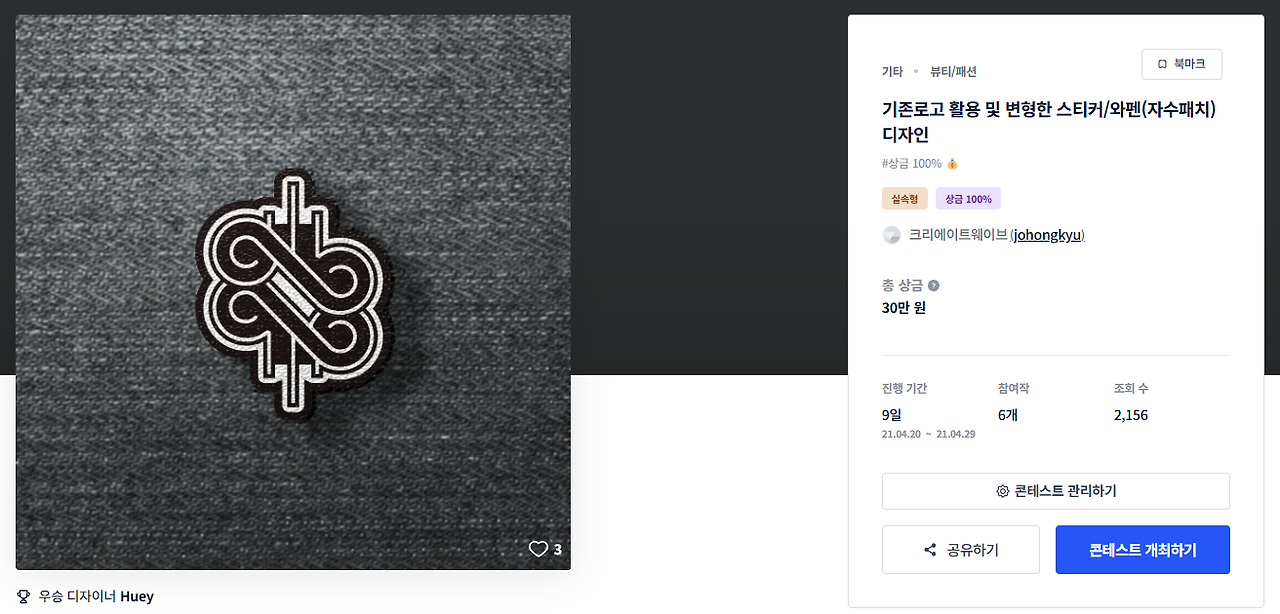Click the #상금 100% hashtag text

point(911,163)
